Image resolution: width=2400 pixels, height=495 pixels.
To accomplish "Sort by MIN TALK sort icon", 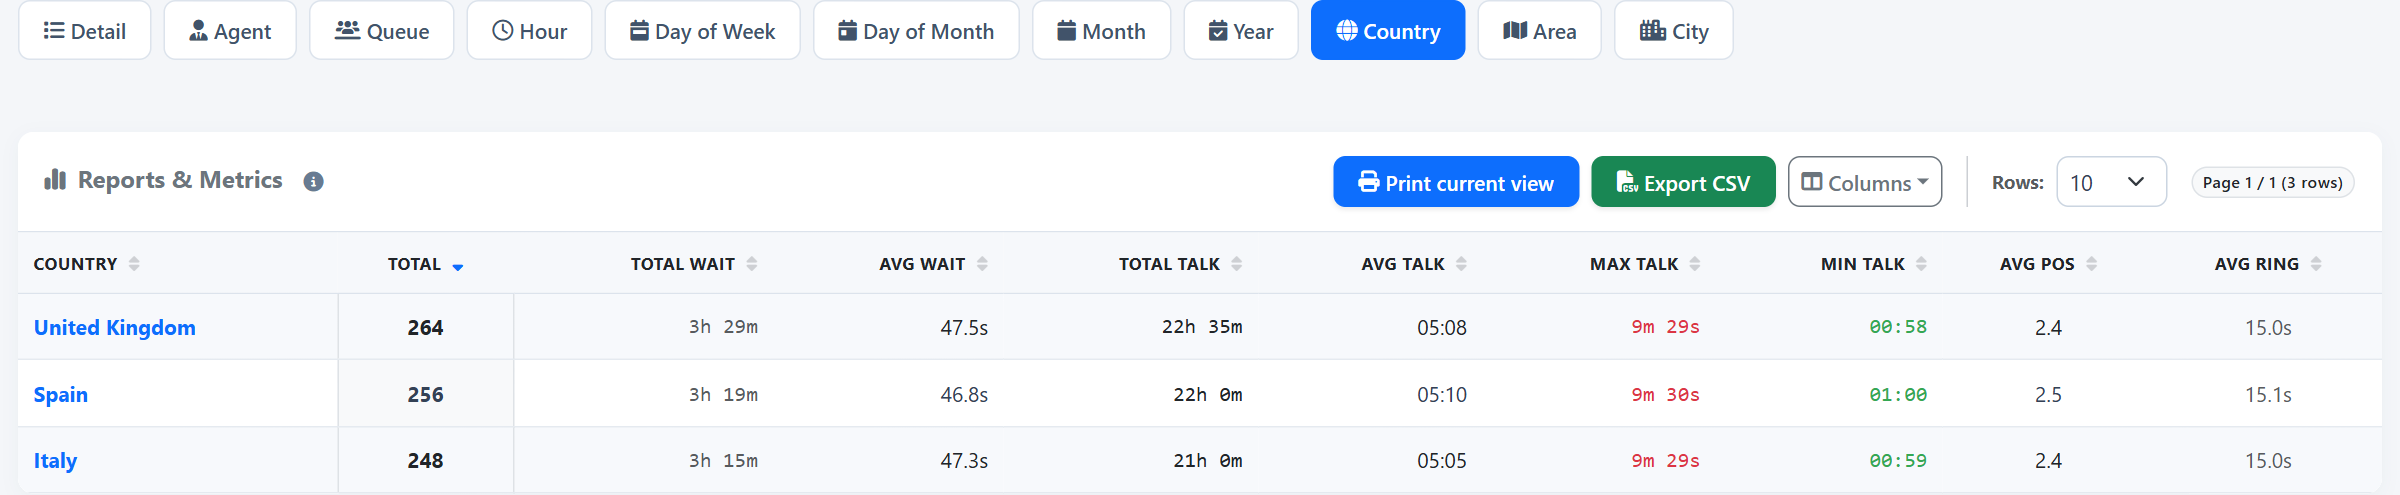I will (x=1921, y=264).
